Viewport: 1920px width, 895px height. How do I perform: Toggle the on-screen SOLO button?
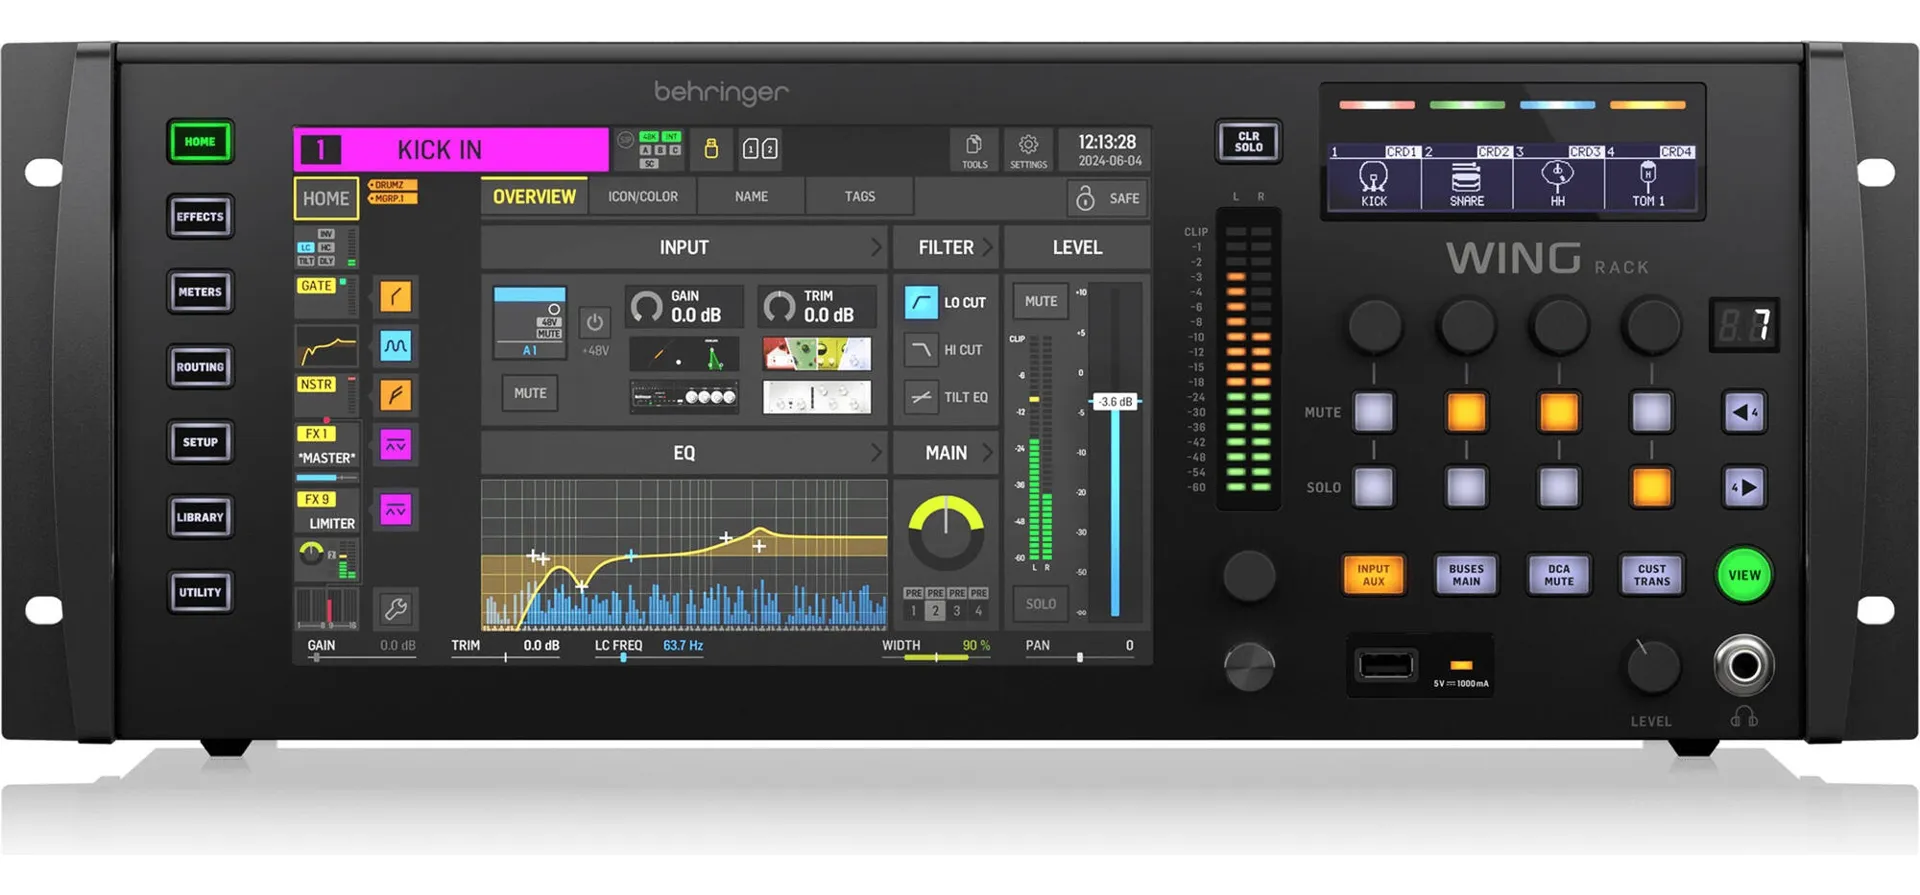pos(1041,604)
